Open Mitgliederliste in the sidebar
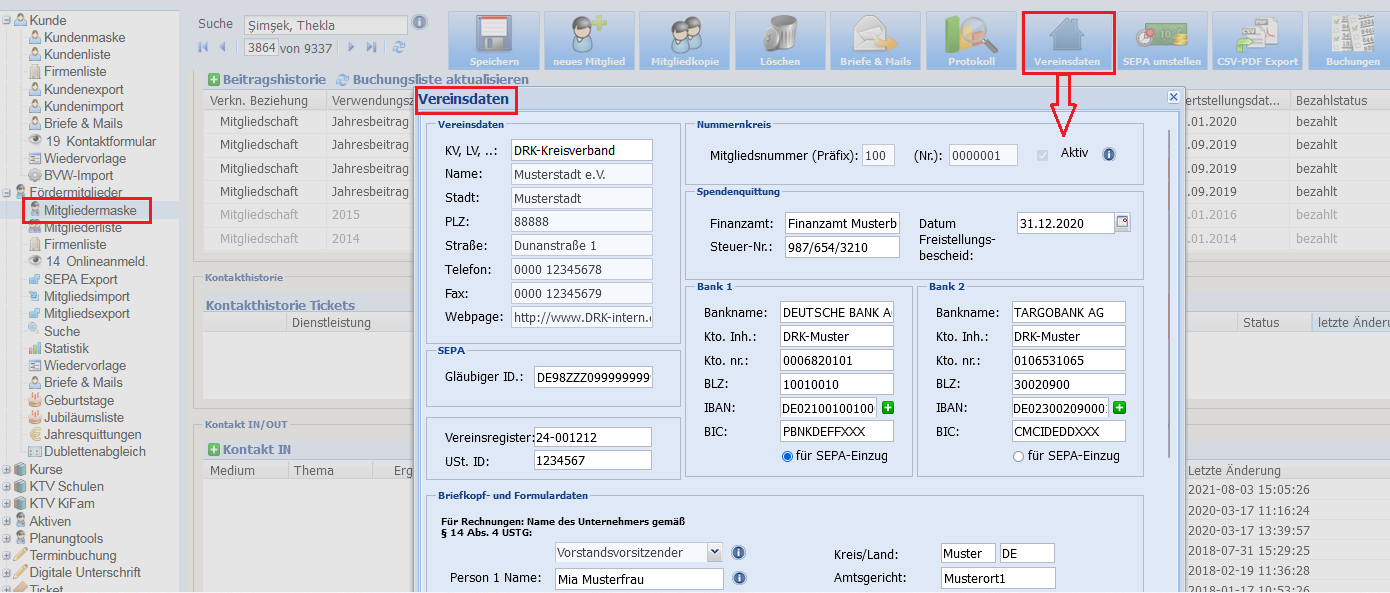The width and height of the screenshot is (1390, 593). coord(83,227)
